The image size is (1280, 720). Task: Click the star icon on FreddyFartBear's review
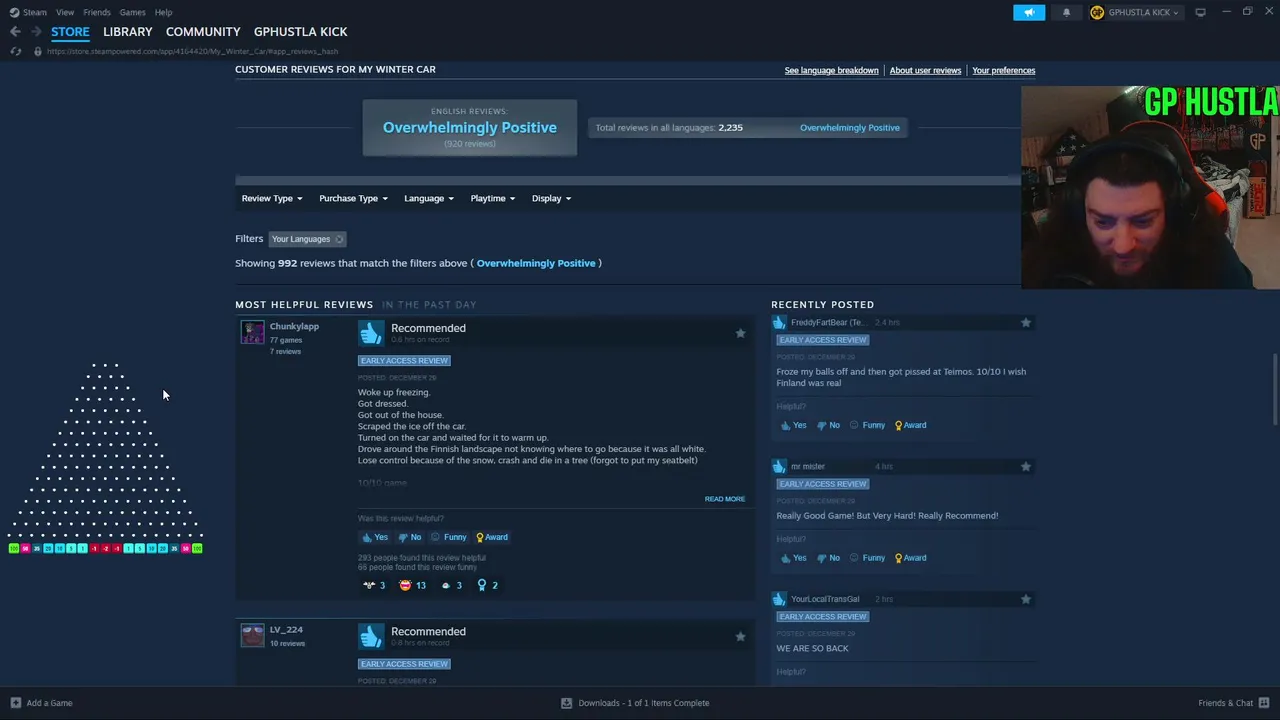[x=1026, y=322]
